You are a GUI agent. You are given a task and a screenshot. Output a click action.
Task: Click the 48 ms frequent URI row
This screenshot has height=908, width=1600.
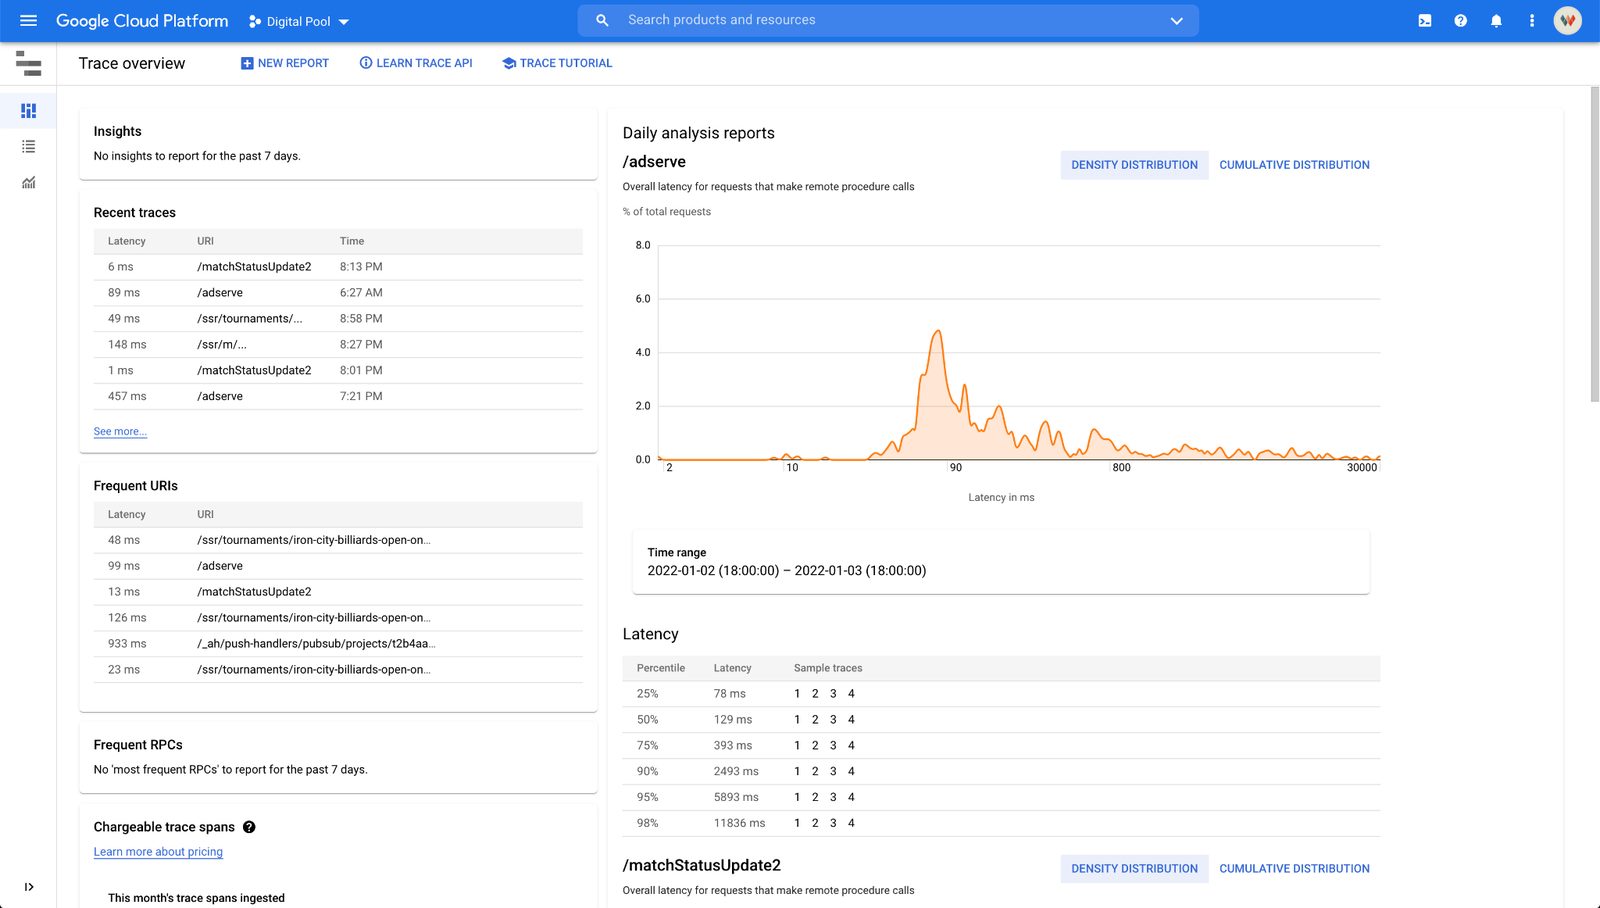pos(338,540)
